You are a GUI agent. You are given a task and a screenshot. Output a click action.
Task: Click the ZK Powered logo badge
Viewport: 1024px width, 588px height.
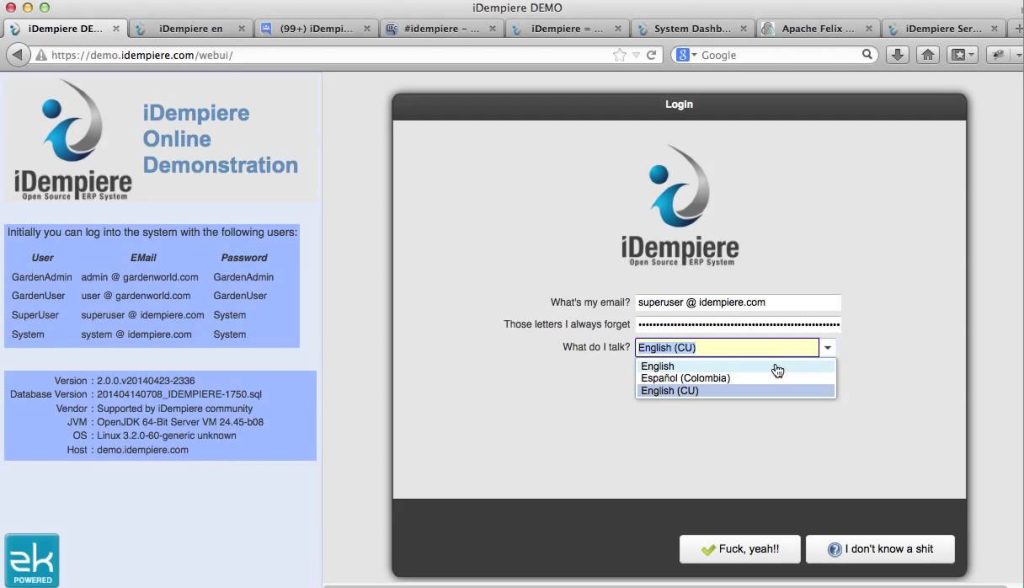[32, 560]
